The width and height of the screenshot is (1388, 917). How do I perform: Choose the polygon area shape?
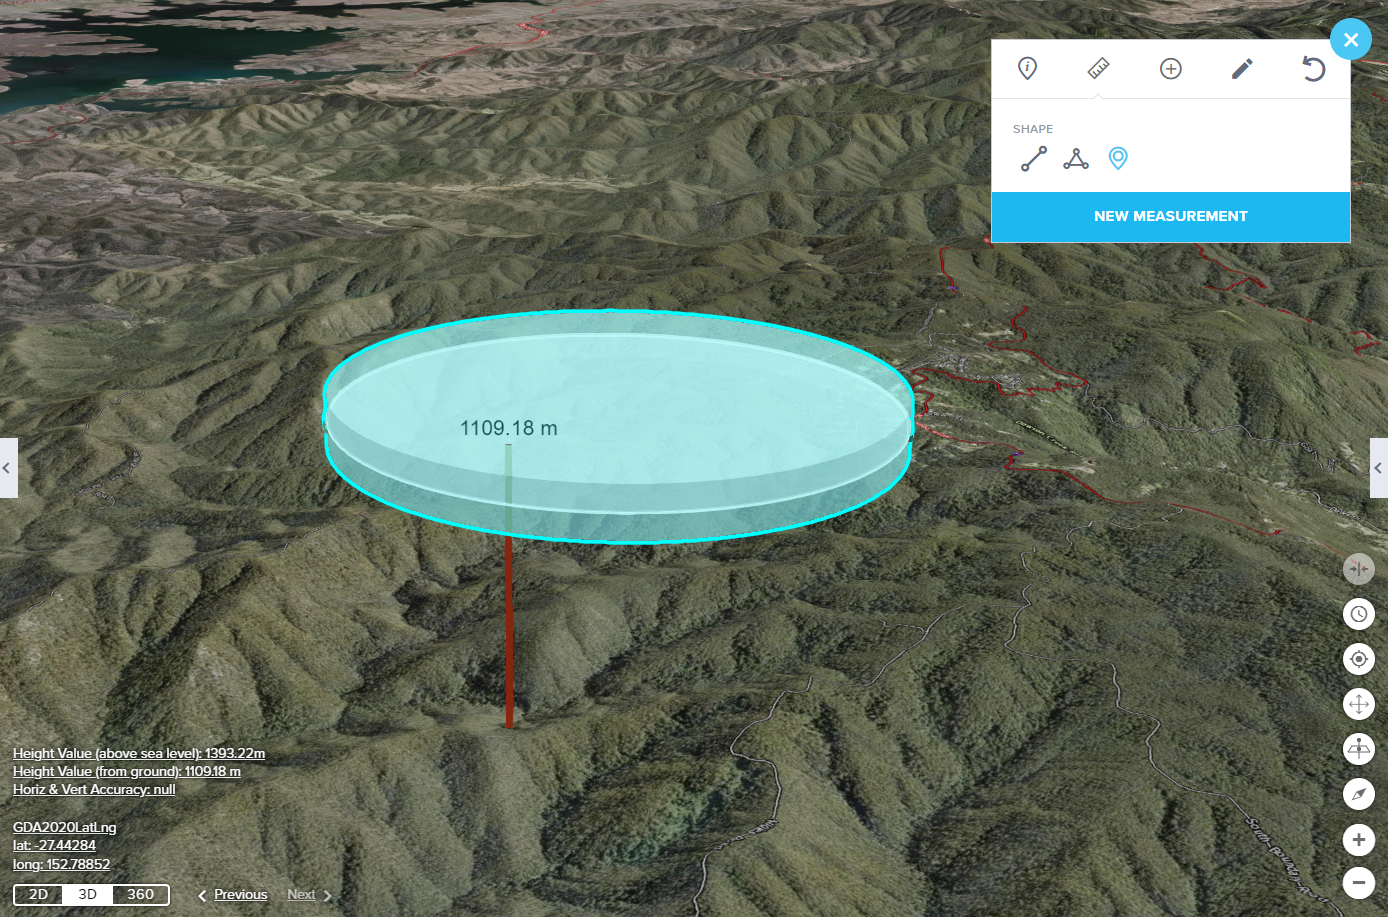[x=1076, y=158]
